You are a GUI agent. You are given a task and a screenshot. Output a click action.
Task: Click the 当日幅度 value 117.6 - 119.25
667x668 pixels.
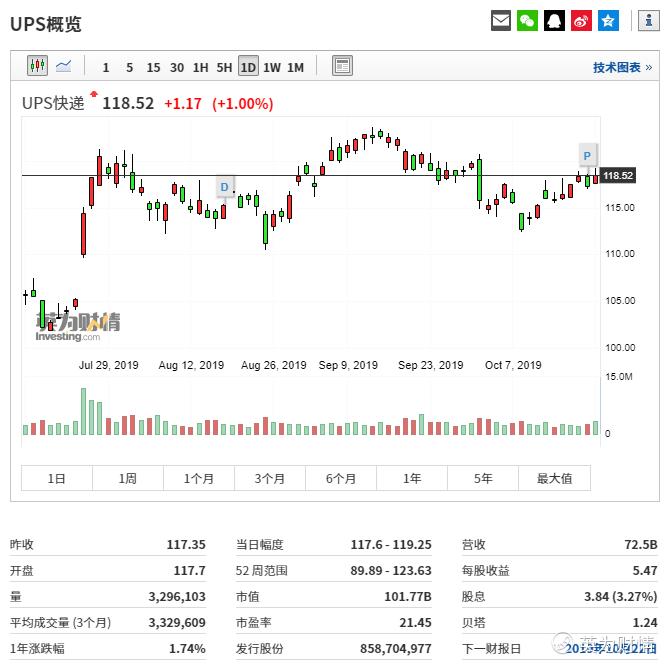(x=391, y=545)
